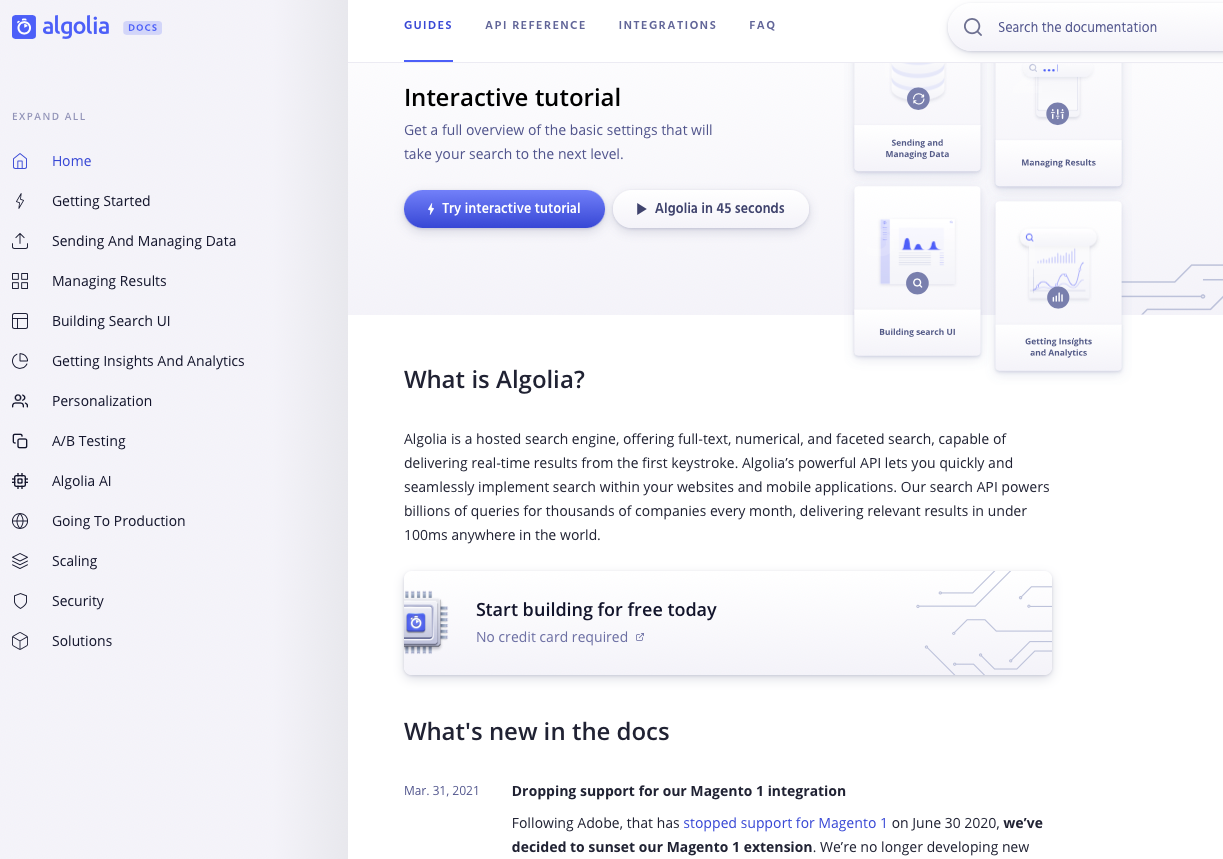Open the Integrations tab

[x=668, y=25]
